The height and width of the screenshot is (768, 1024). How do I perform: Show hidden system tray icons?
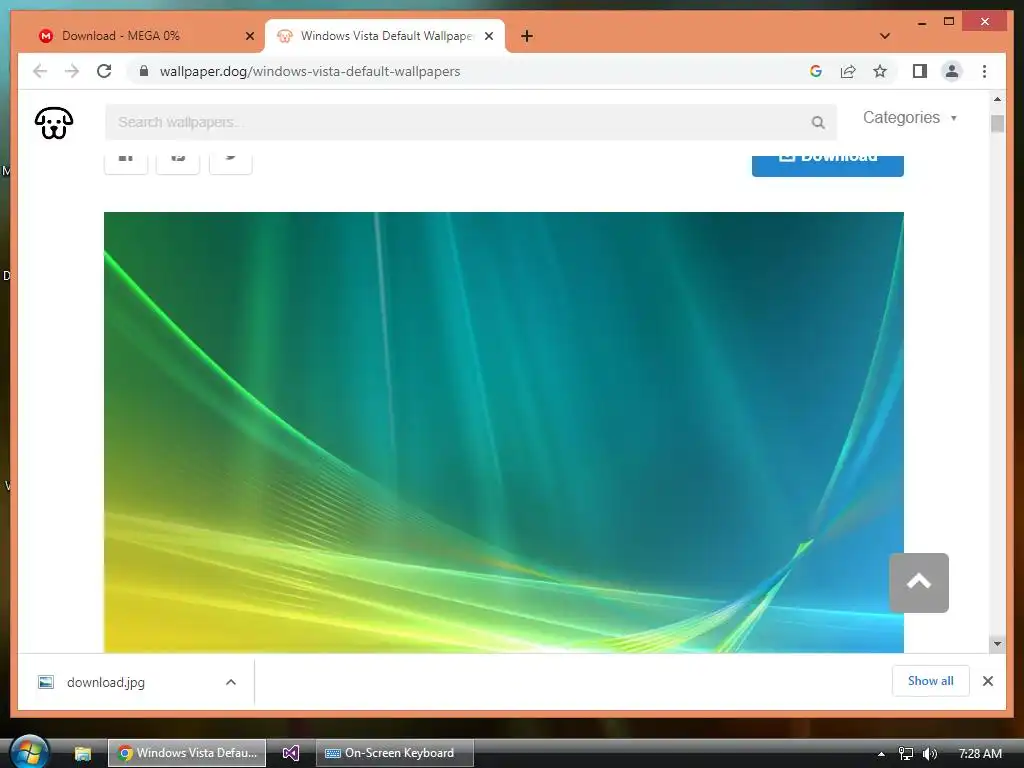(881, 754)
